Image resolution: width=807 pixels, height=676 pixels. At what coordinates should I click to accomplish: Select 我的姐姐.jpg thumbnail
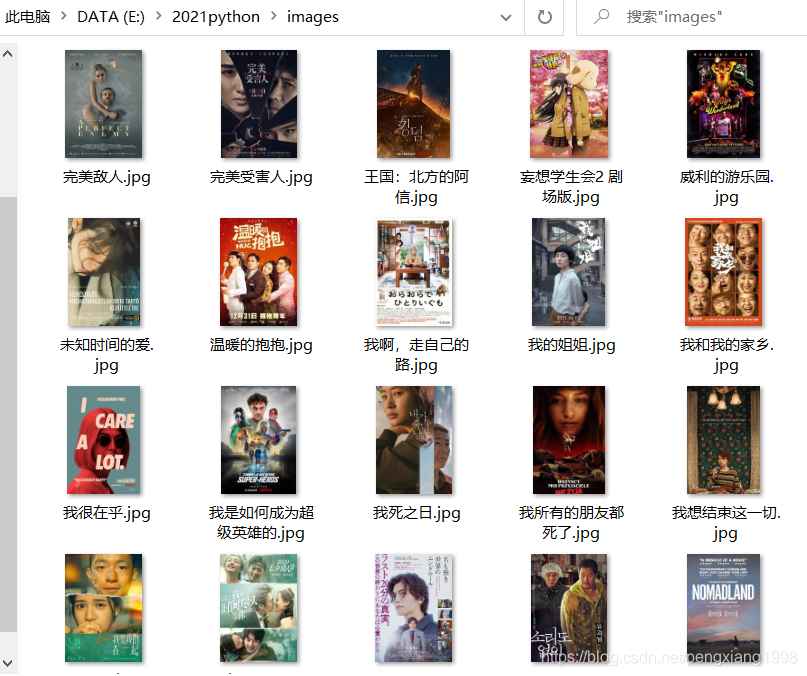pos(568,272)
